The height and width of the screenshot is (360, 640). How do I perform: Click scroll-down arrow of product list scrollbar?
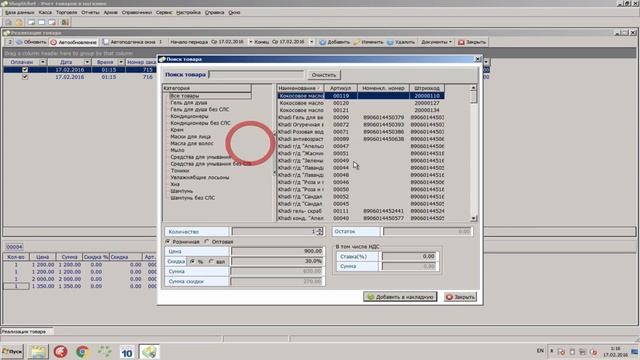[x=473, y=218]
